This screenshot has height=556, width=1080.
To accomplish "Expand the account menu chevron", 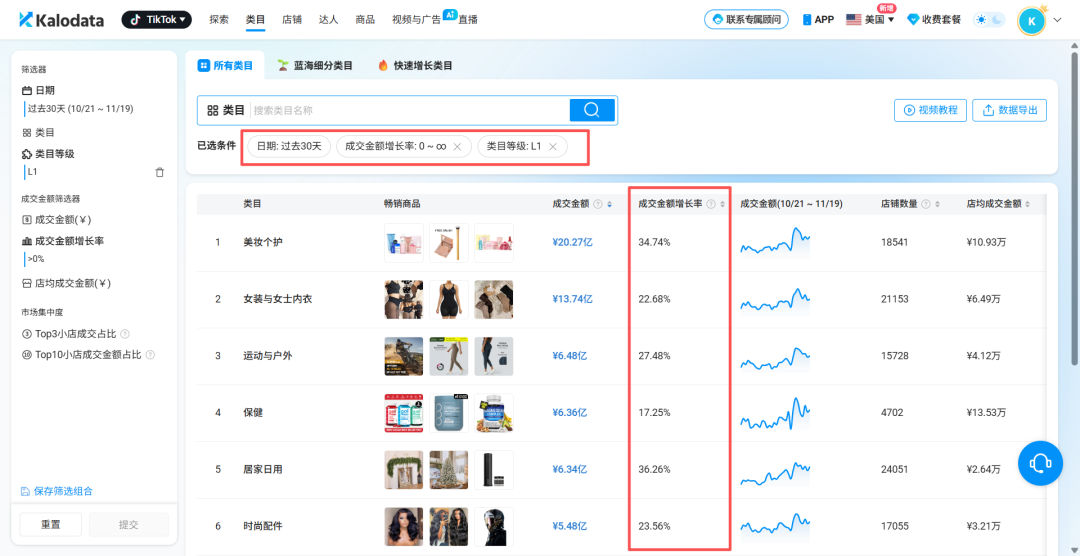I will pyautogui.click(x=1058, y=20).
